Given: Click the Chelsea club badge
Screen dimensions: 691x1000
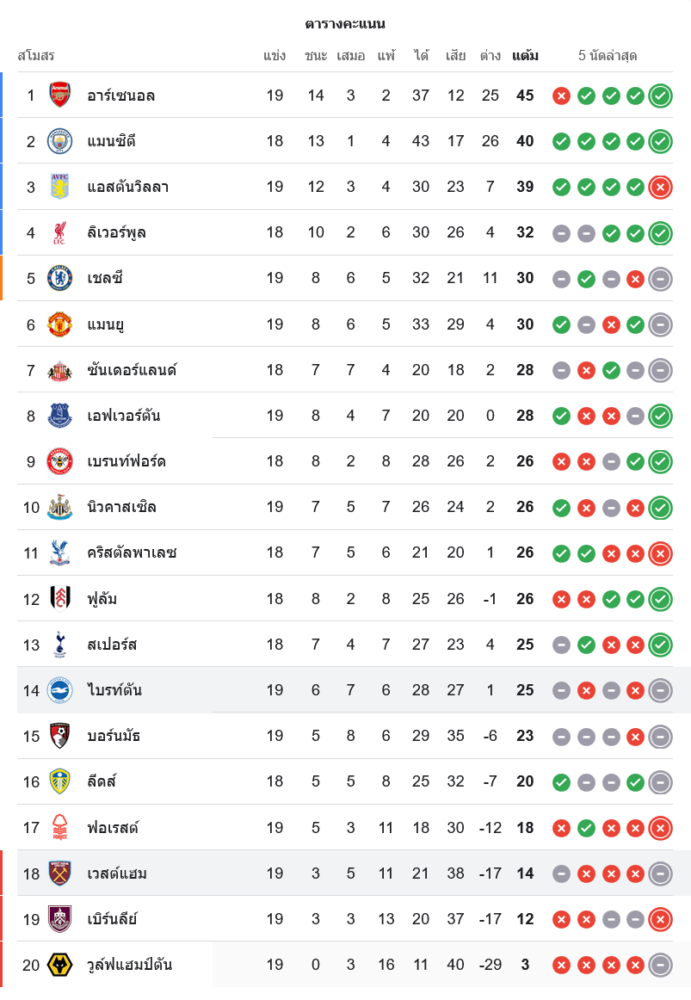Looking at the screenshot, I should pos(60,278).
